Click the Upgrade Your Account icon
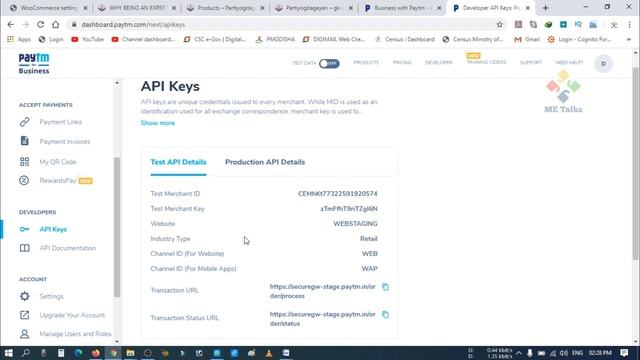The width and height of the screenshot is (640, 360). 24,315
